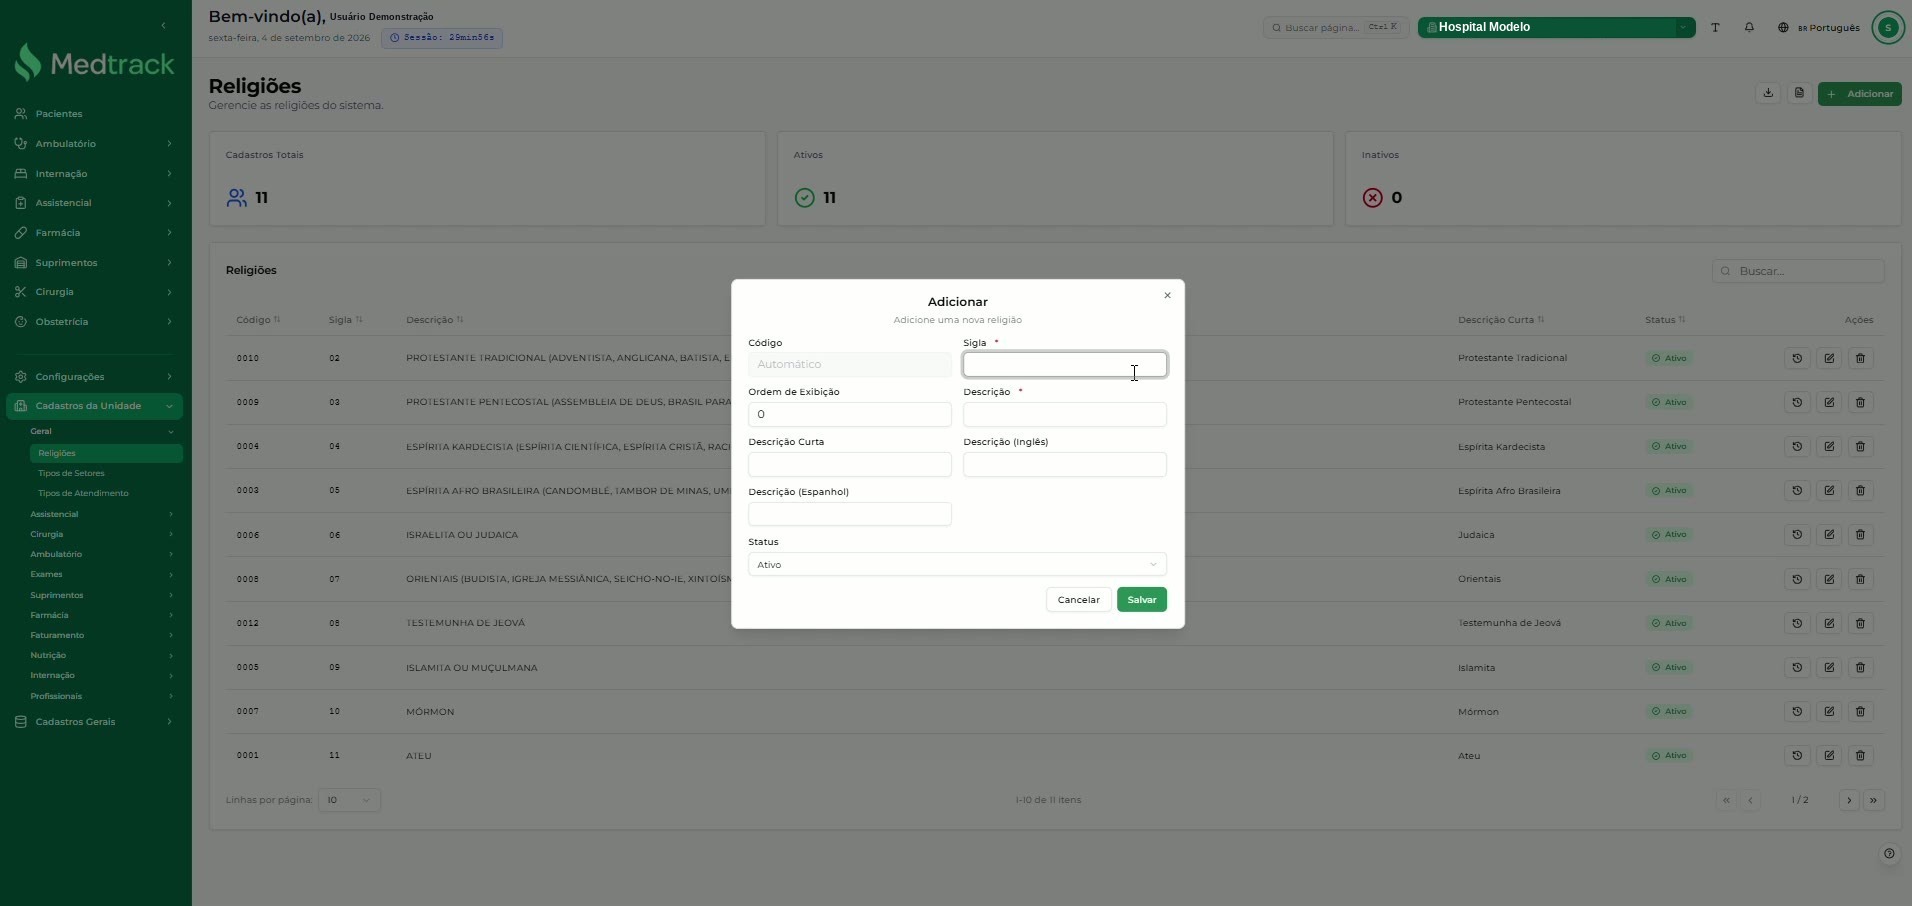The height and width of the screenshot is (906, 1912).
Task: Jump to last page of table
Action: point(1874,800)
